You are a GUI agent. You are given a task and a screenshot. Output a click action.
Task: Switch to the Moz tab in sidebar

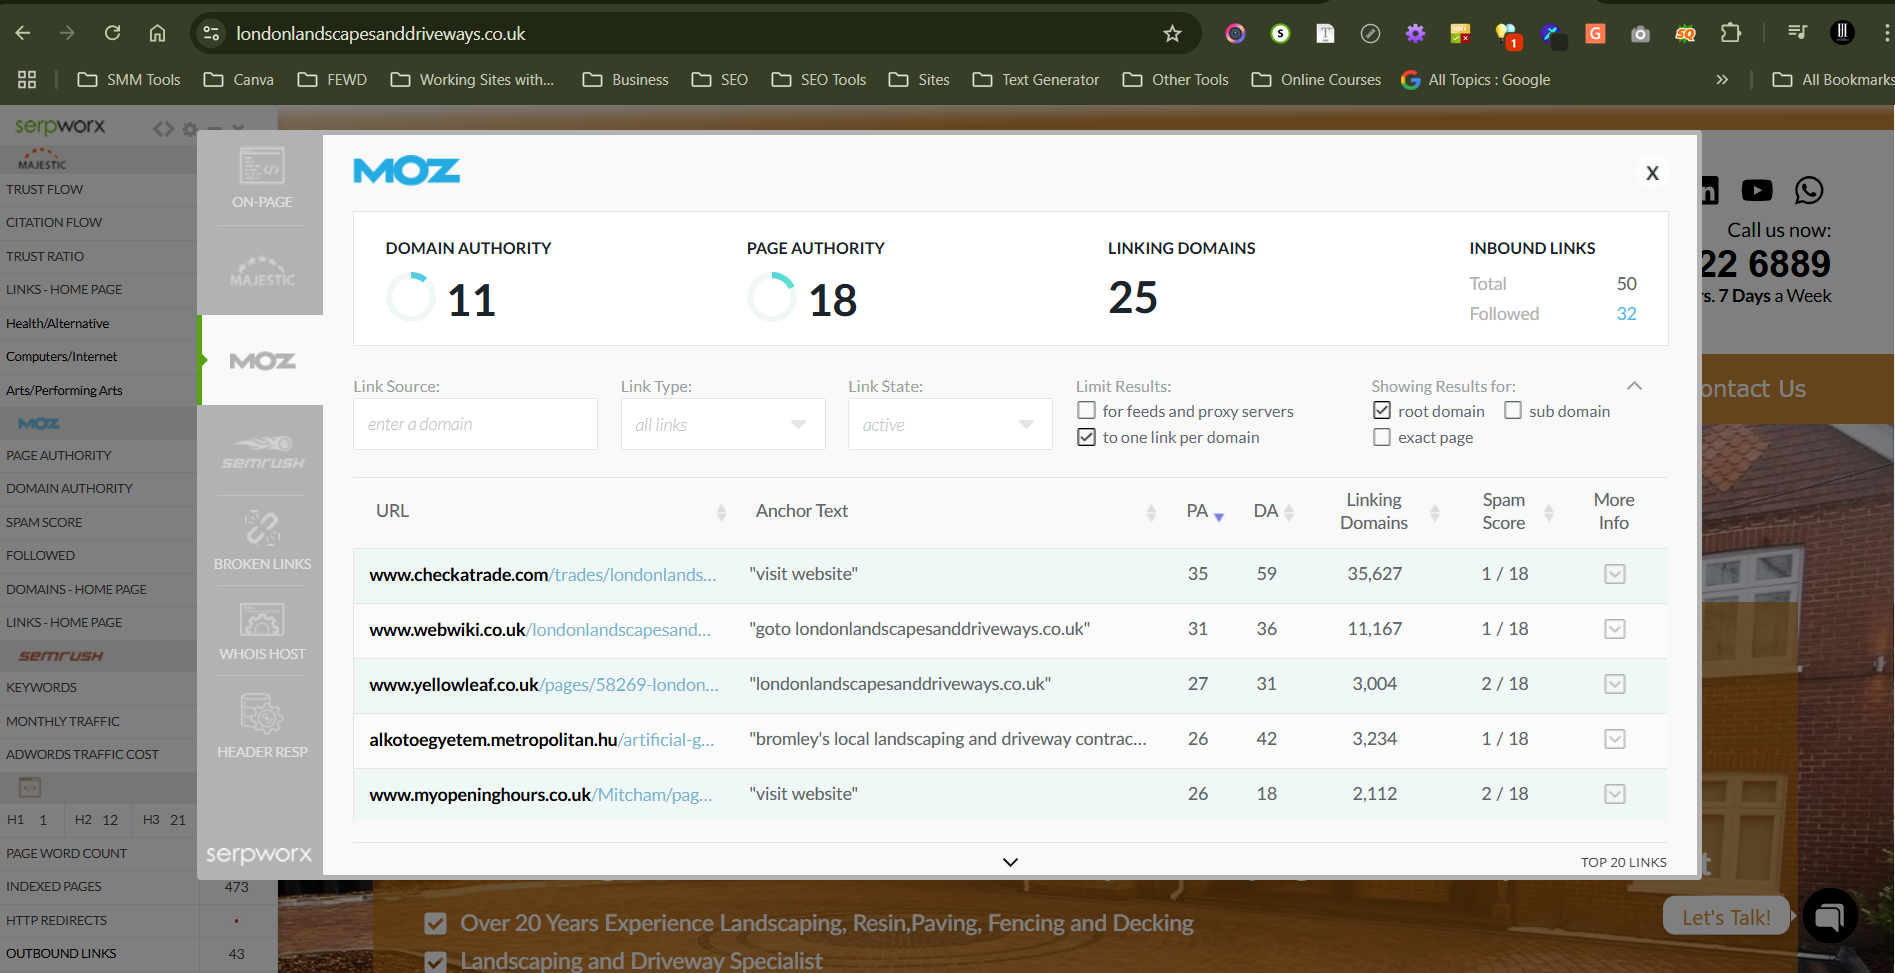pos(262,361)
